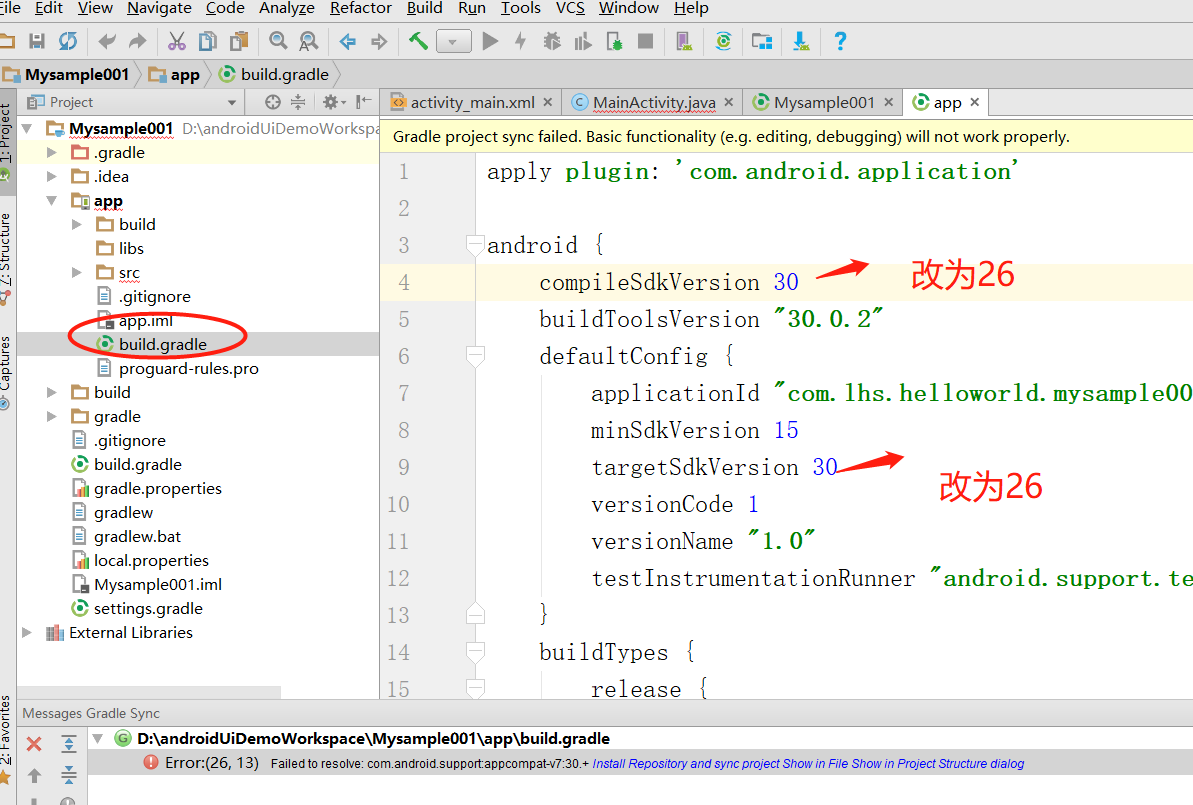This screenshot has height=805, width=1193.
Task: Collapse build.gradle error node in Messages
Action: 98,739
